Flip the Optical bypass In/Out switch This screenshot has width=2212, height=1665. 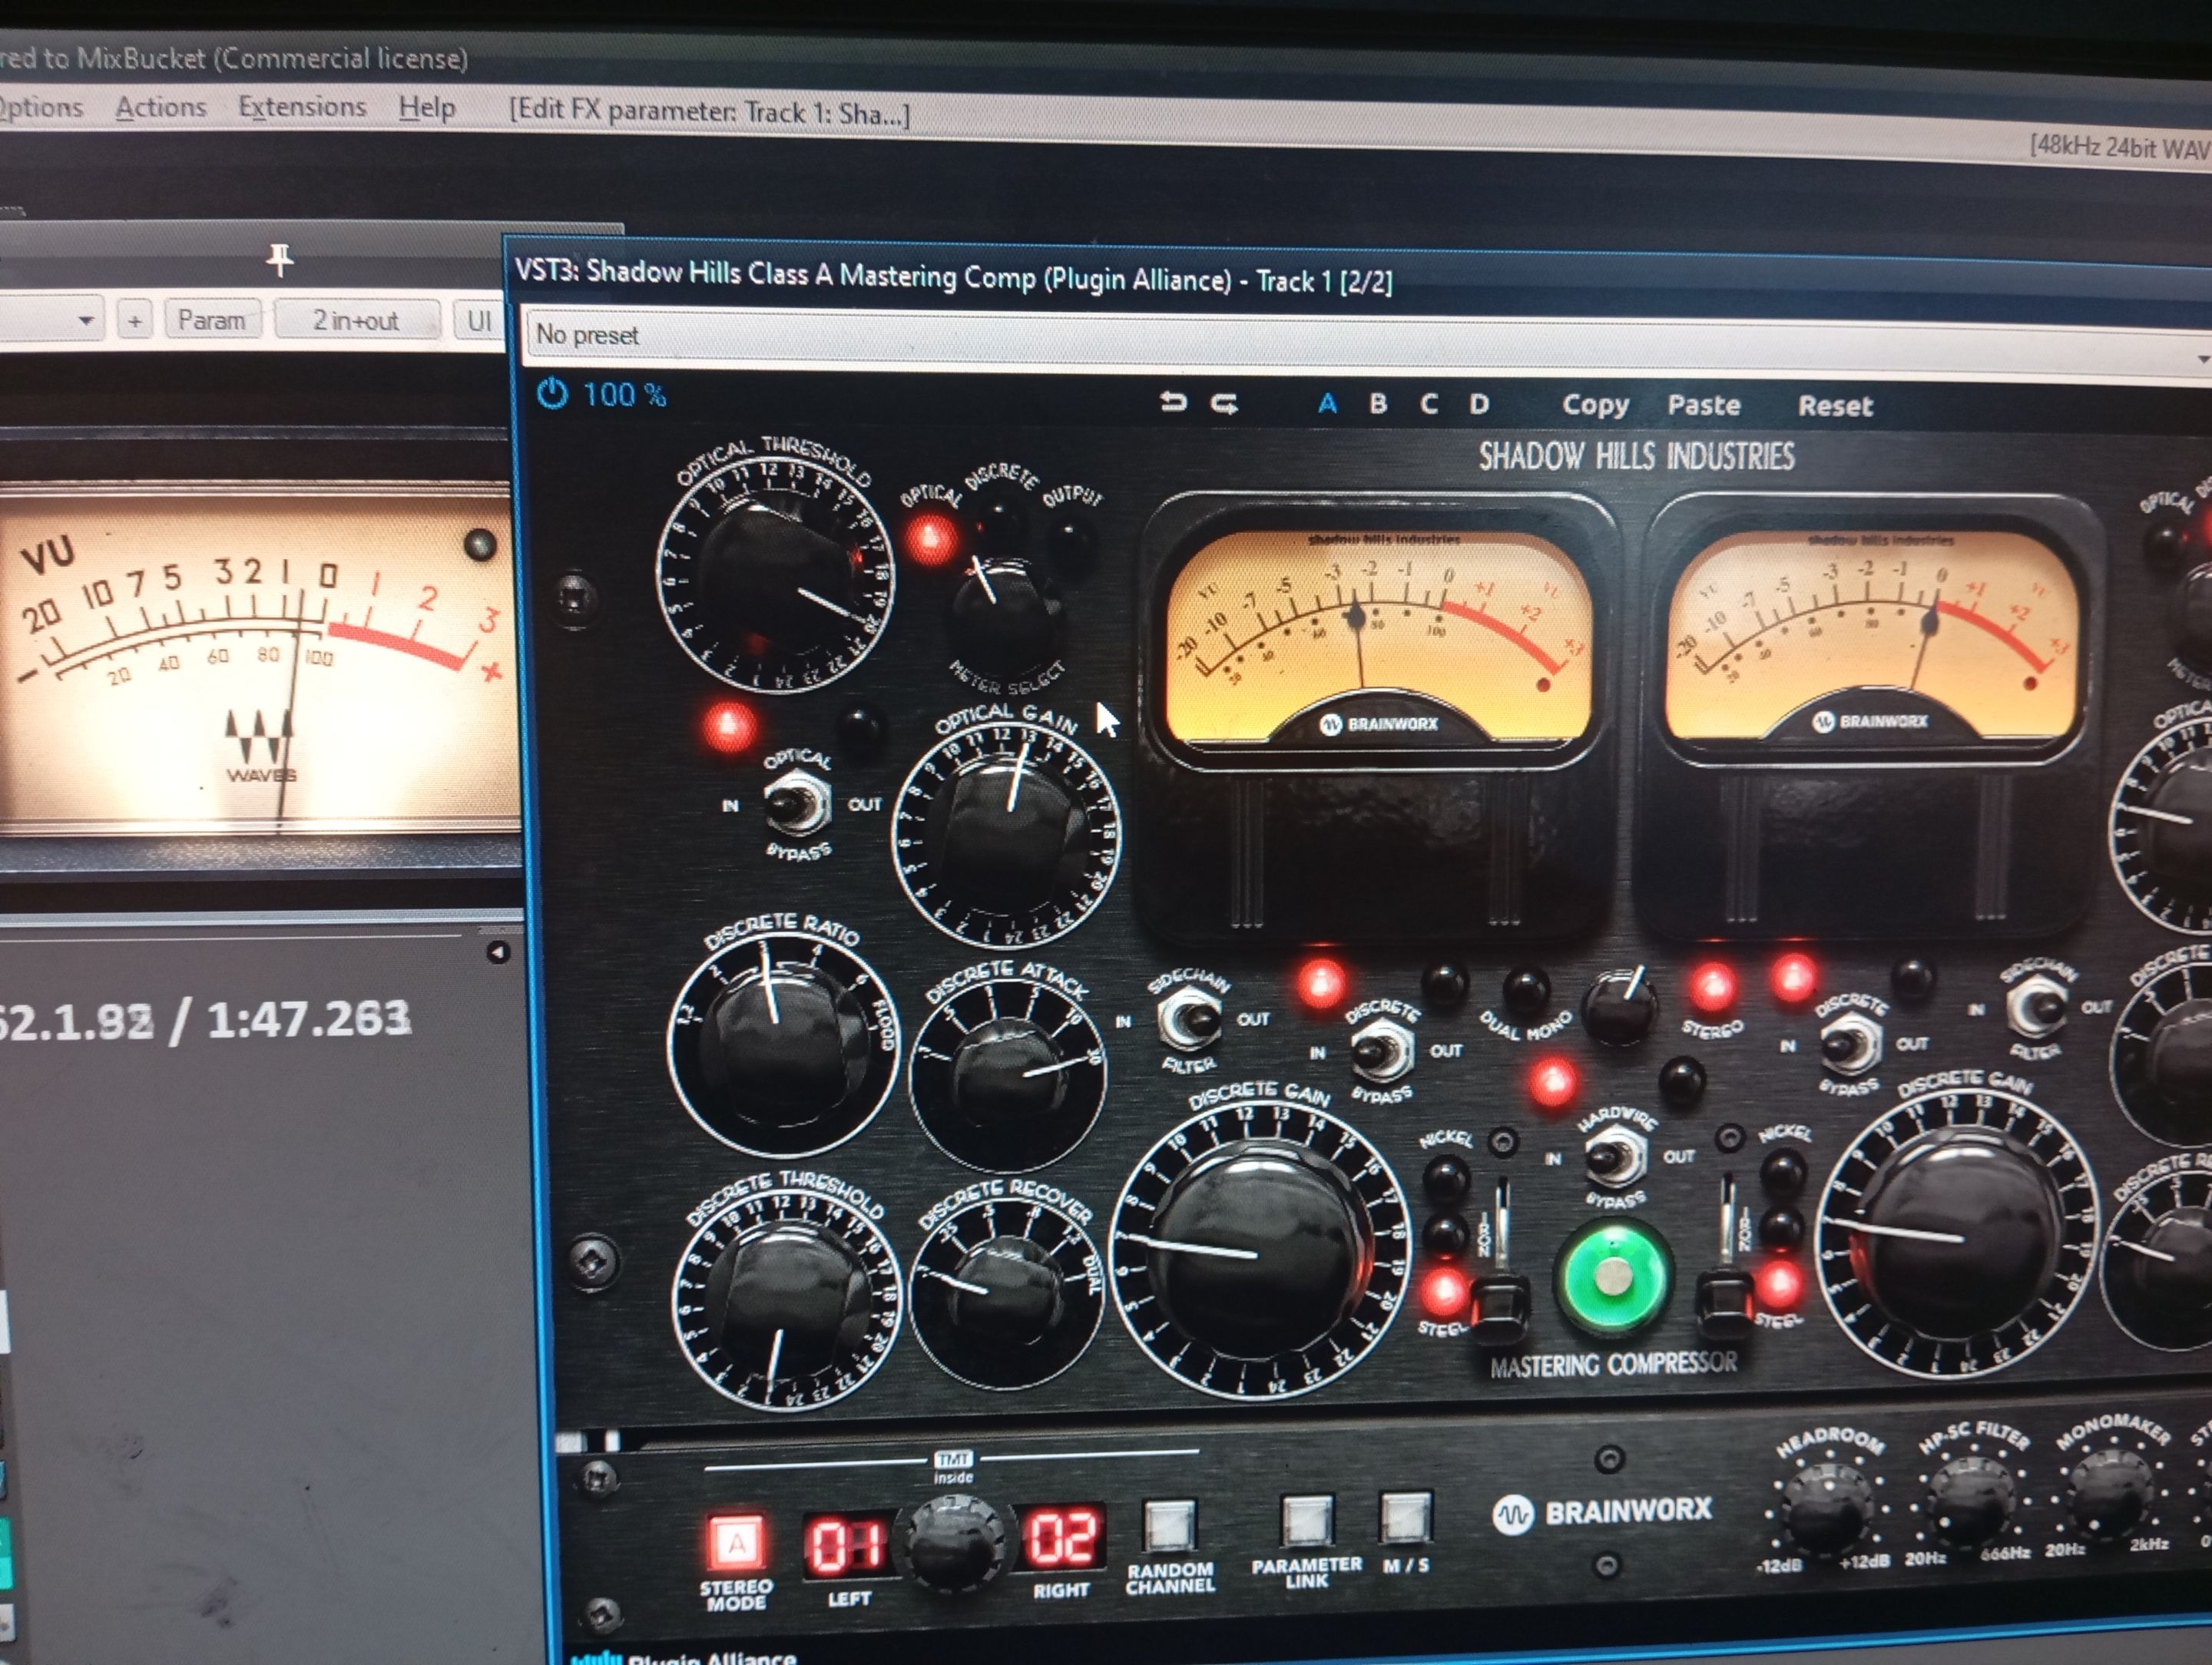[x=797, y=805]
